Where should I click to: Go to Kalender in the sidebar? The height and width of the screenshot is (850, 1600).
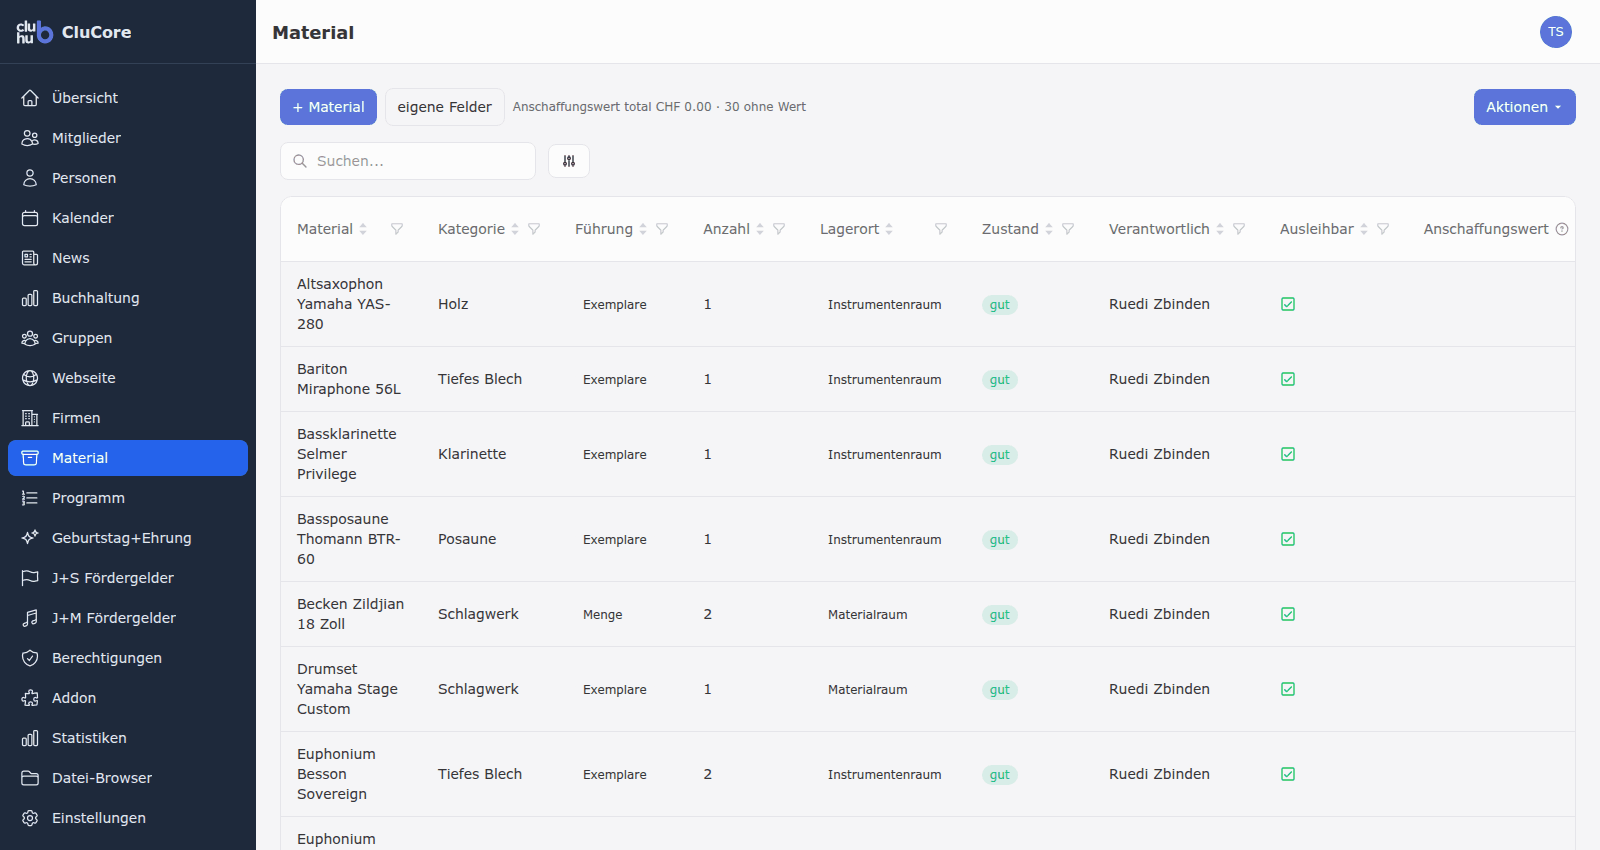point(128,218)
